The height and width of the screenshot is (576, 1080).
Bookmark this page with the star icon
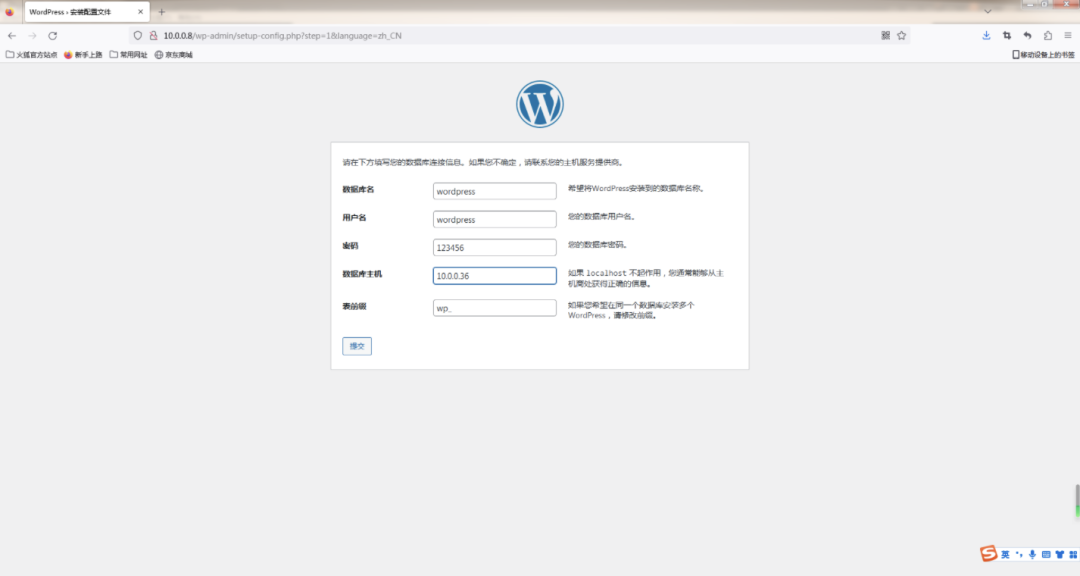(x=901, y=35)
